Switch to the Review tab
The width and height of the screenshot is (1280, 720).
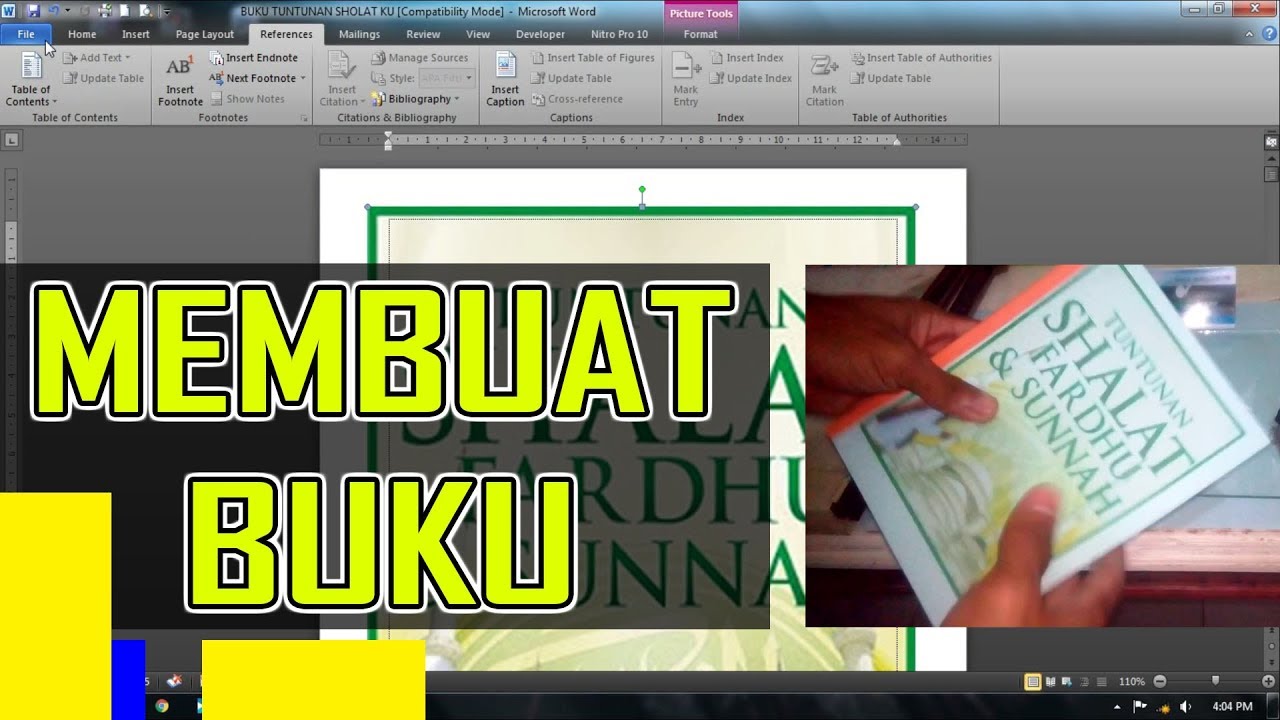[x=423, y=34]
